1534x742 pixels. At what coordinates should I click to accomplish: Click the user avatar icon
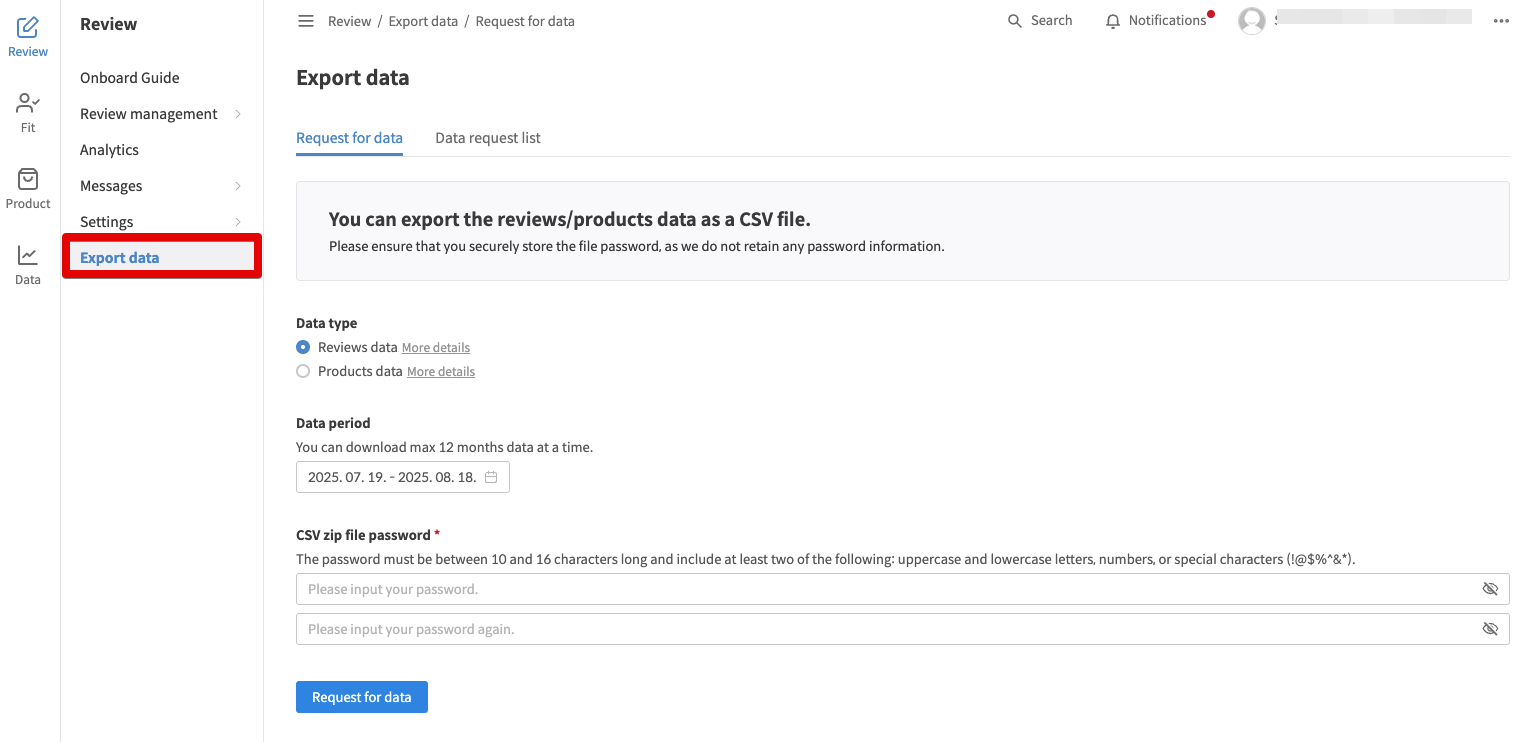1252,21
